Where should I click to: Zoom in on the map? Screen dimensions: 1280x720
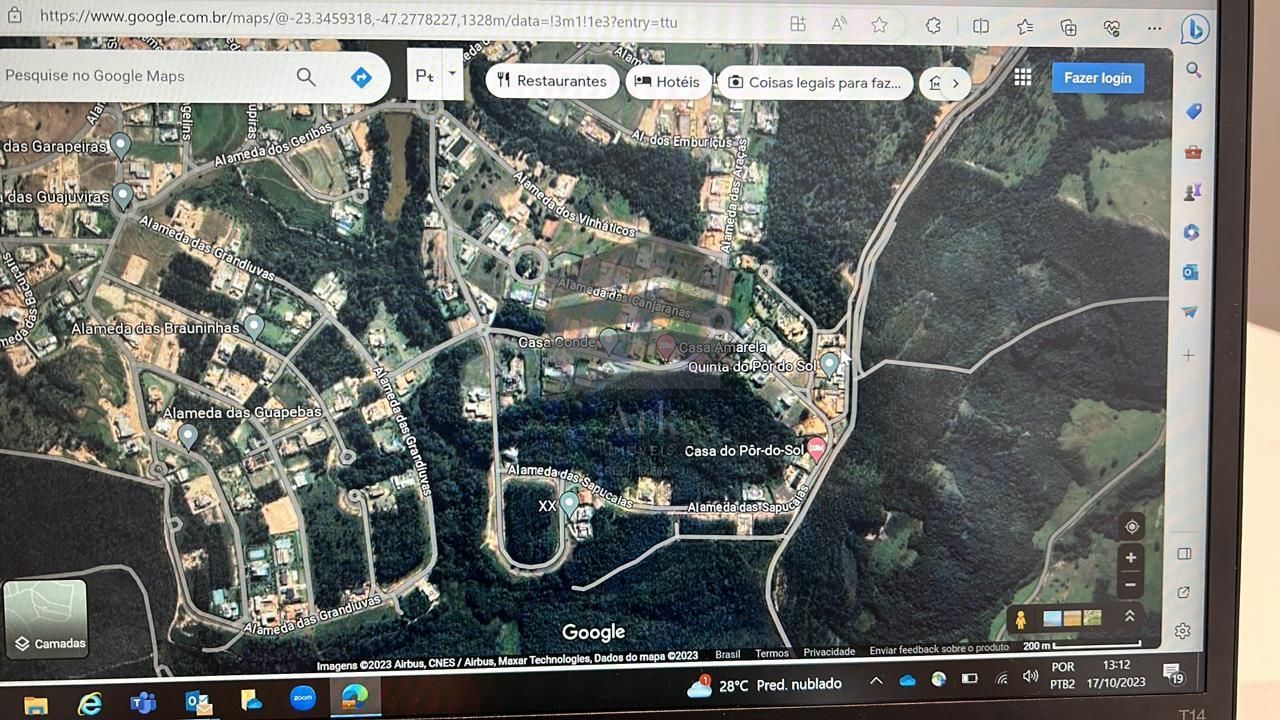click(x=1131, y=558)
